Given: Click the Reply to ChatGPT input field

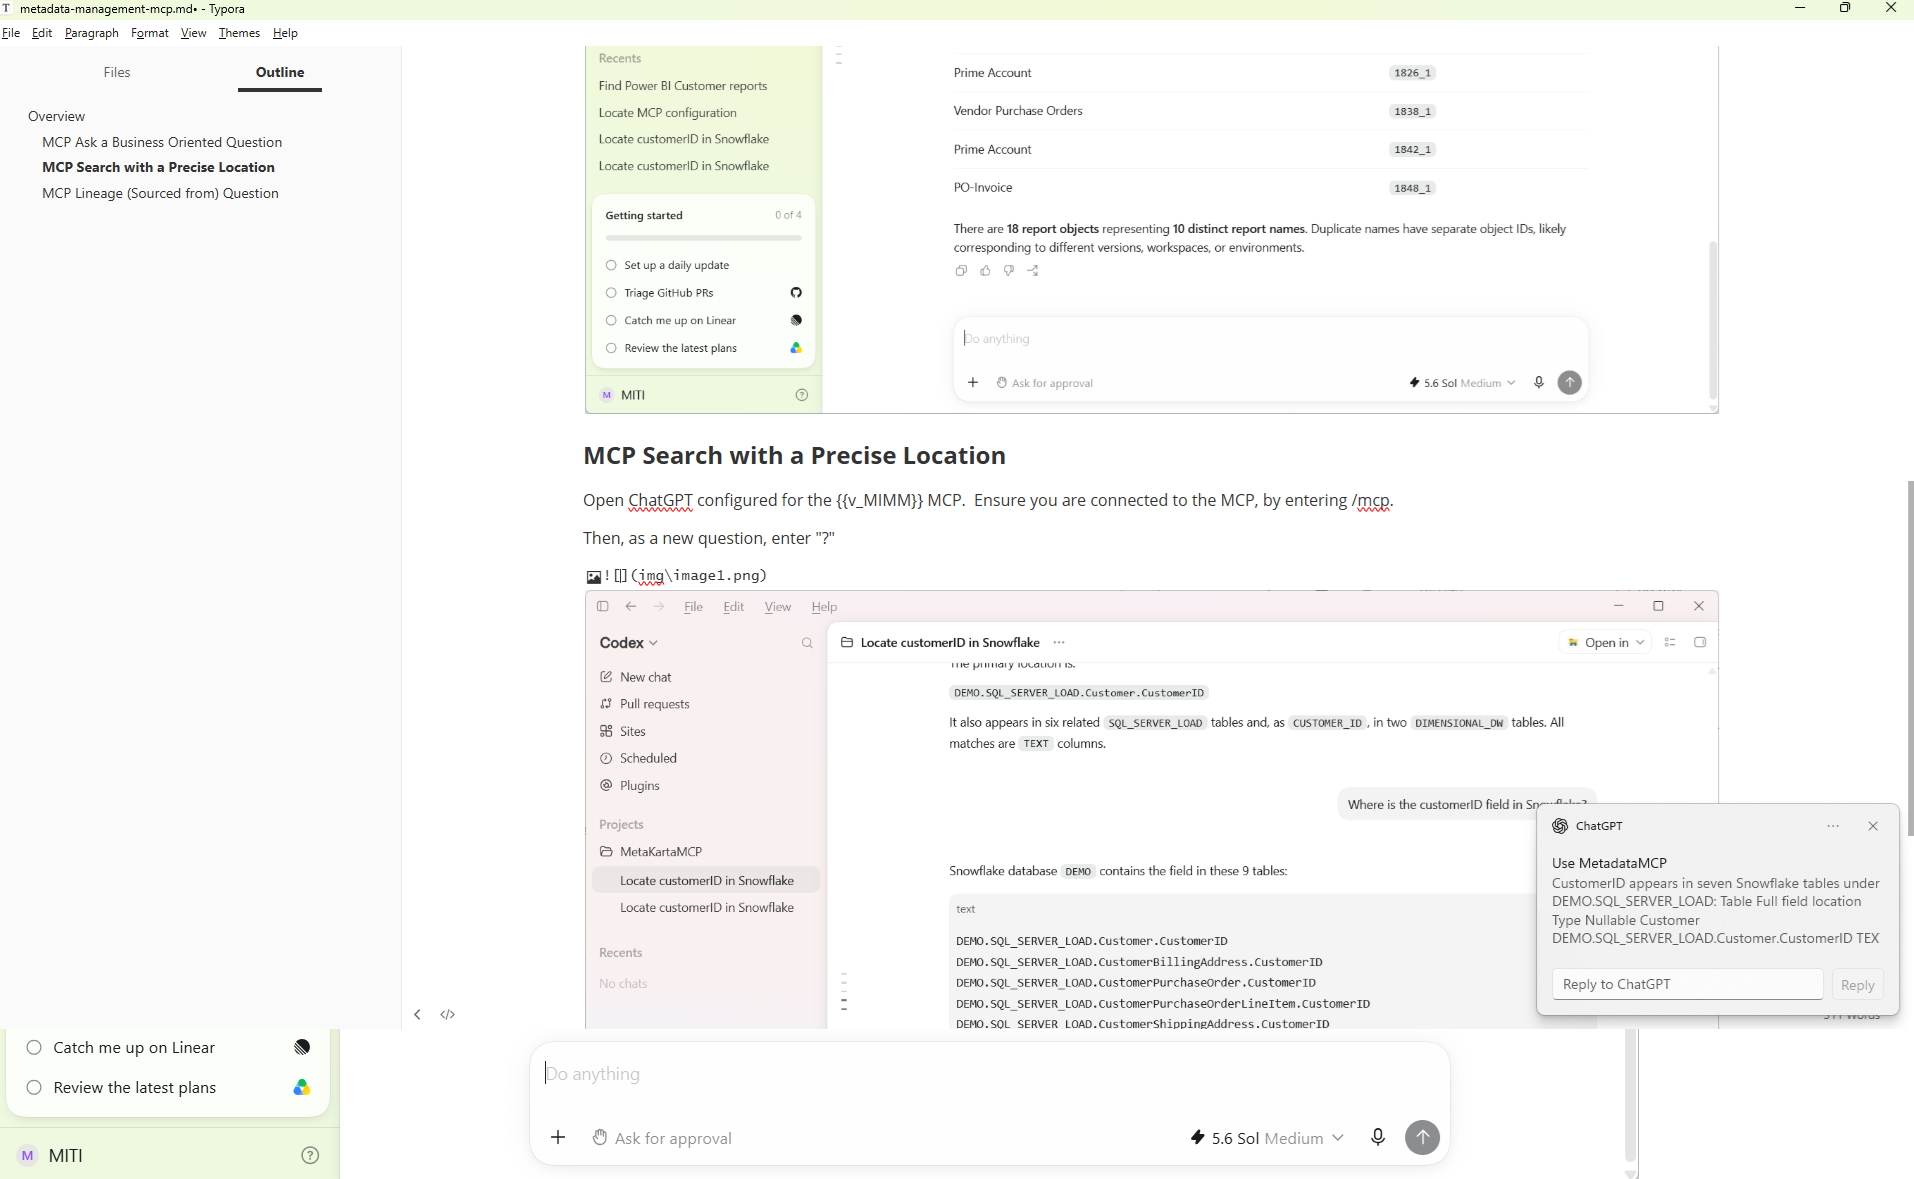Looking at the screenshot, I should click(x=1687, y=984).
